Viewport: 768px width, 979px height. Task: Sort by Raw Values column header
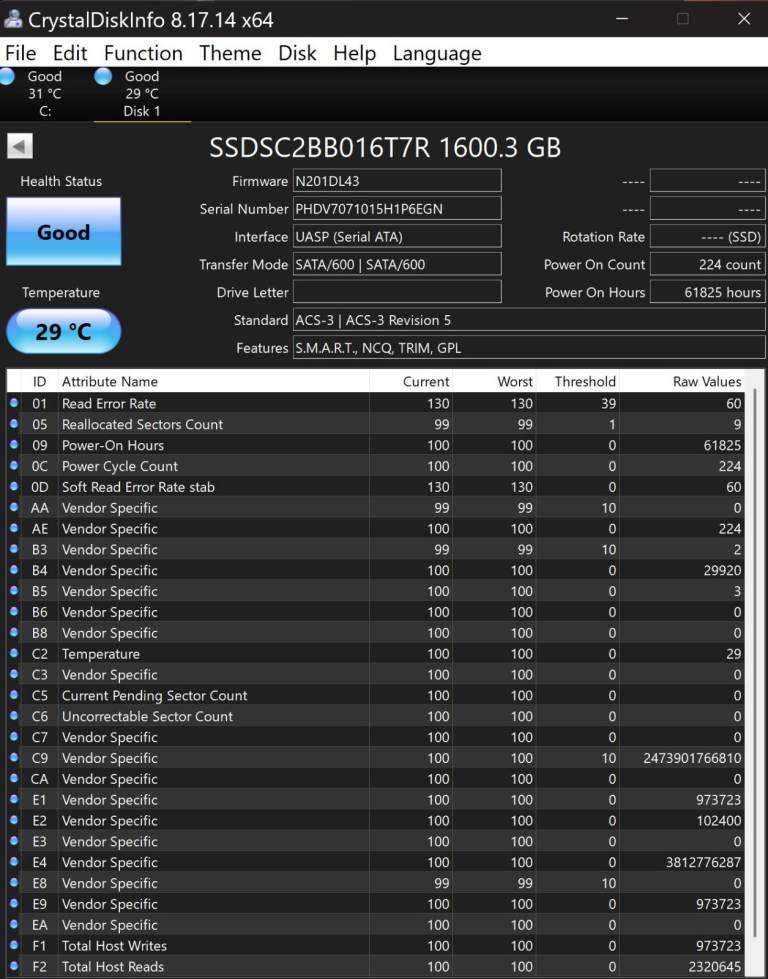(706, 381)
